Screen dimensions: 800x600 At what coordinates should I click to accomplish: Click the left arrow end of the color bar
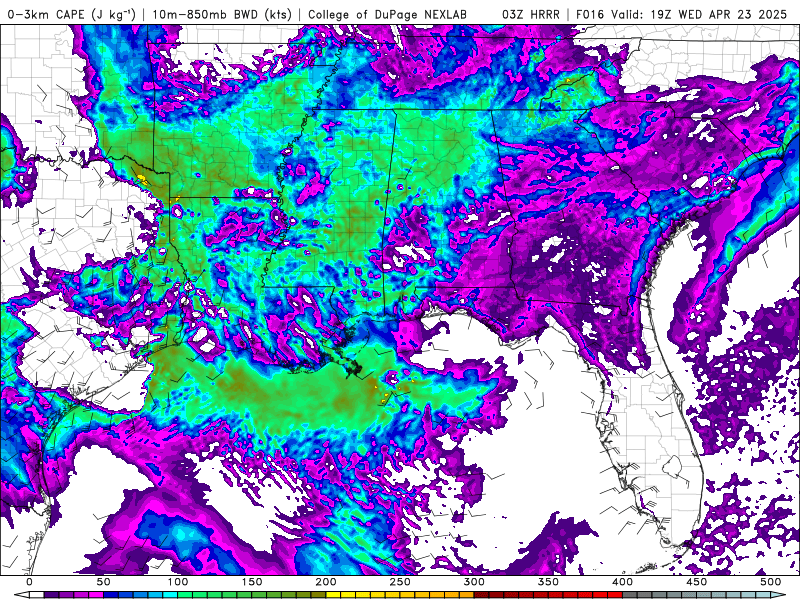pyautogui.click(x=21, y=594)
